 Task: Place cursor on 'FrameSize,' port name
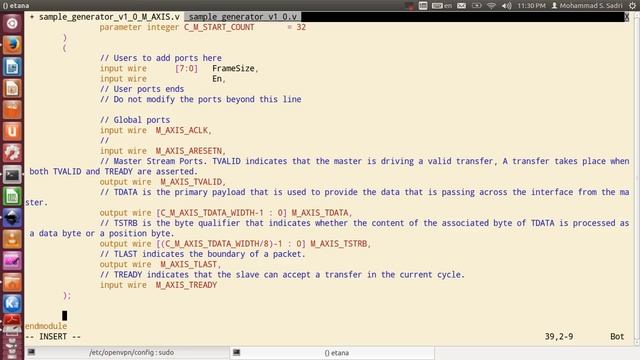pos(235,69)
